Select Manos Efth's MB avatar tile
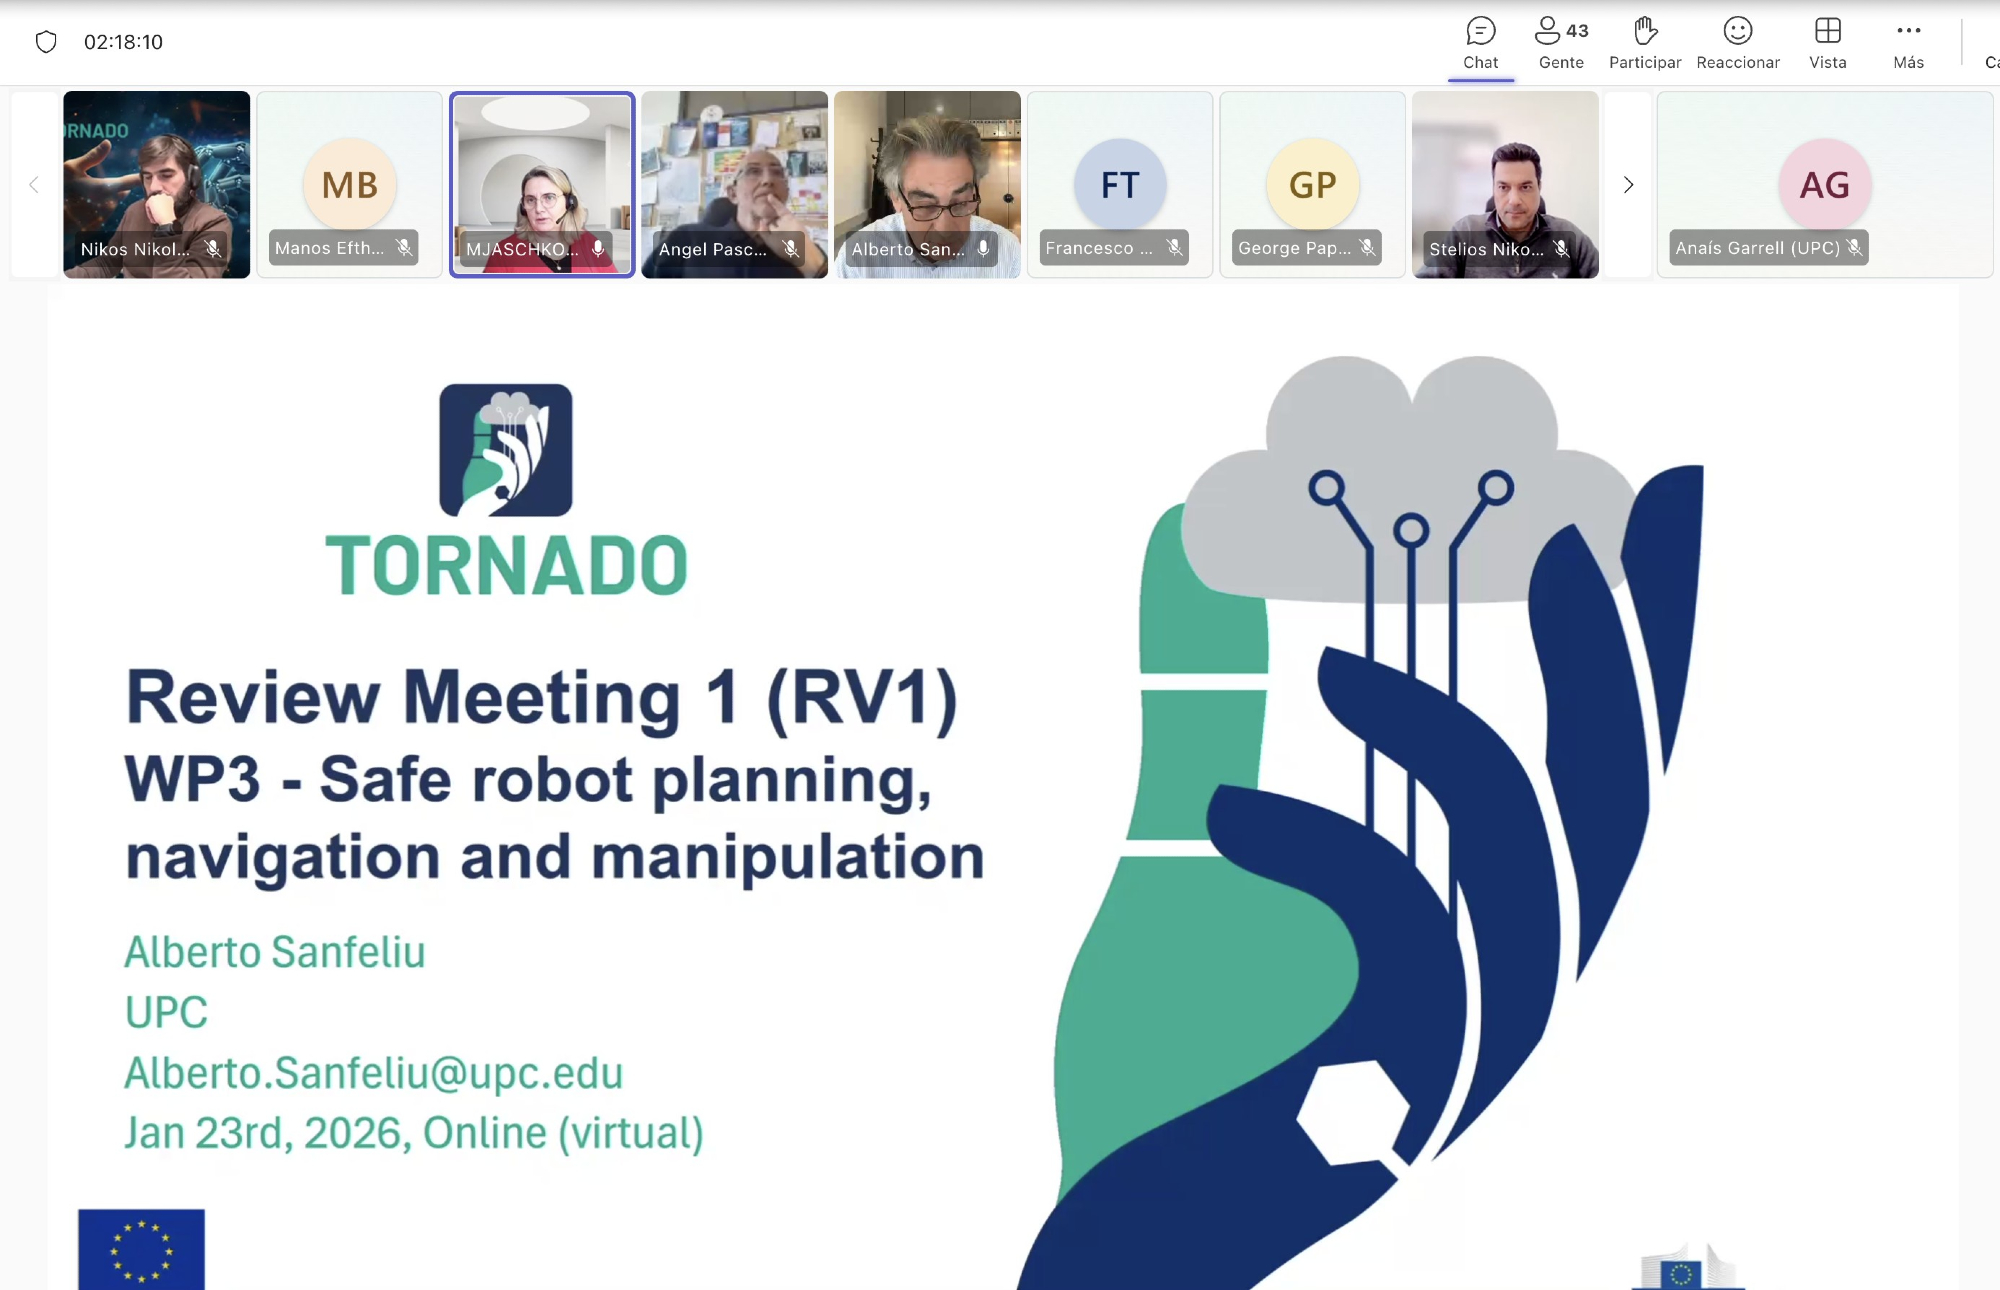 [350, 184]
